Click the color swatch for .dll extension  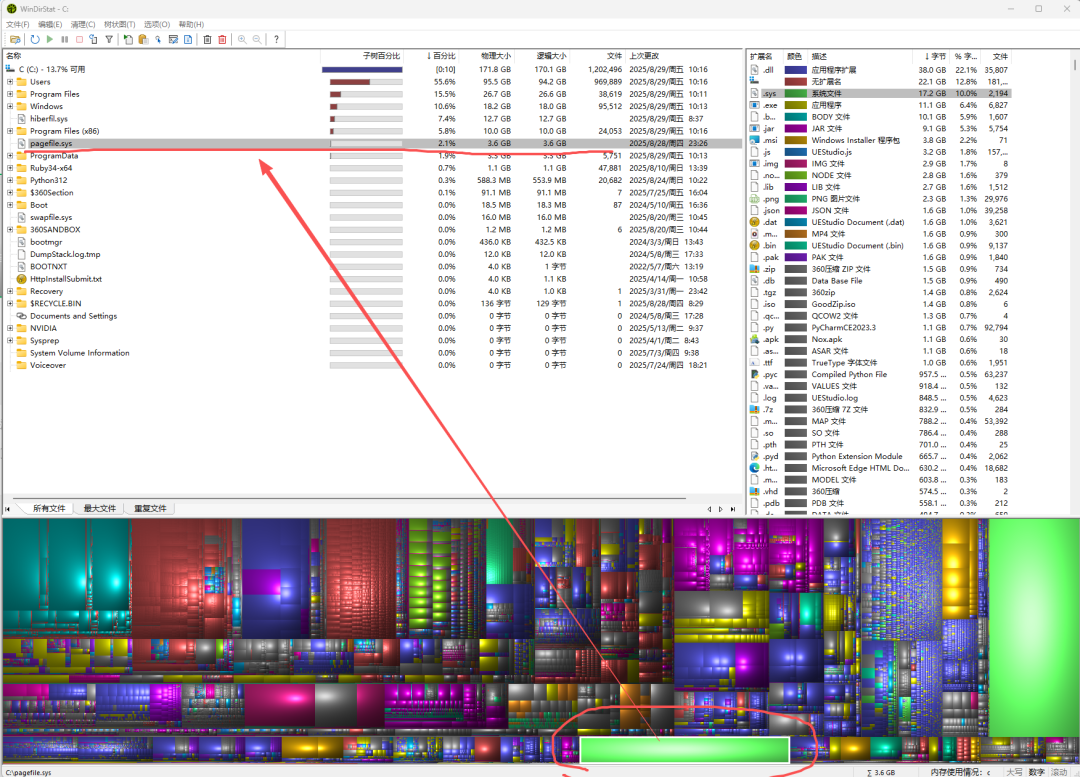point(796,70)
